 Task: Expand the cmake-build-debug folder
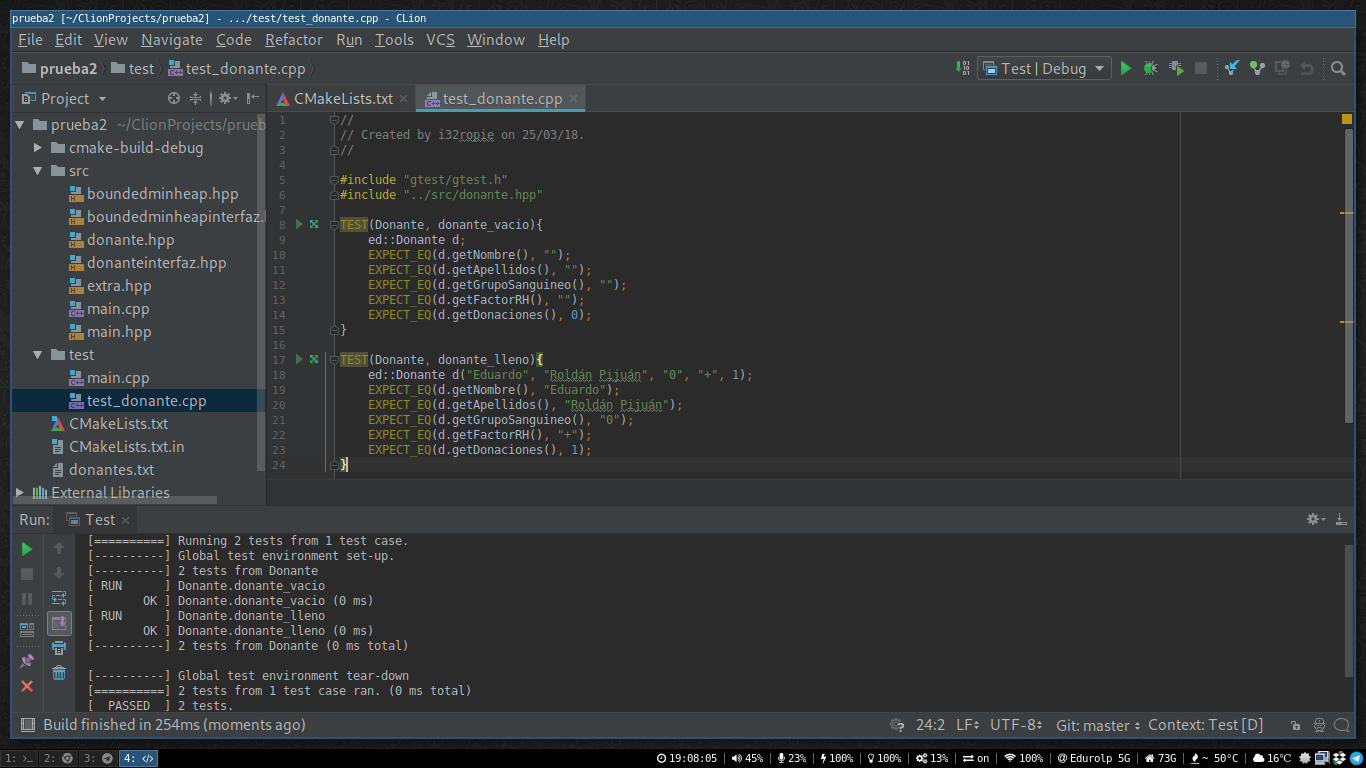38,148
